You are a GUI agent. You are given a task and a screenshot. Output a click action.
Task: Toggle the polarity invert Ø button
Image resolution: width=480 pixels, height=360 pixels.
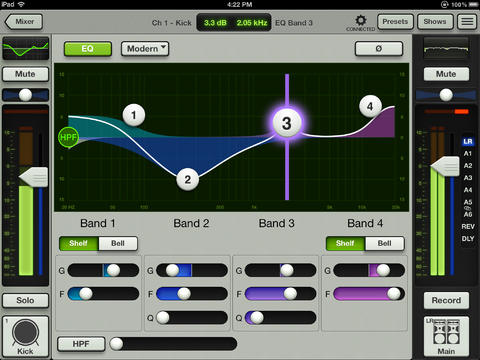379,49
